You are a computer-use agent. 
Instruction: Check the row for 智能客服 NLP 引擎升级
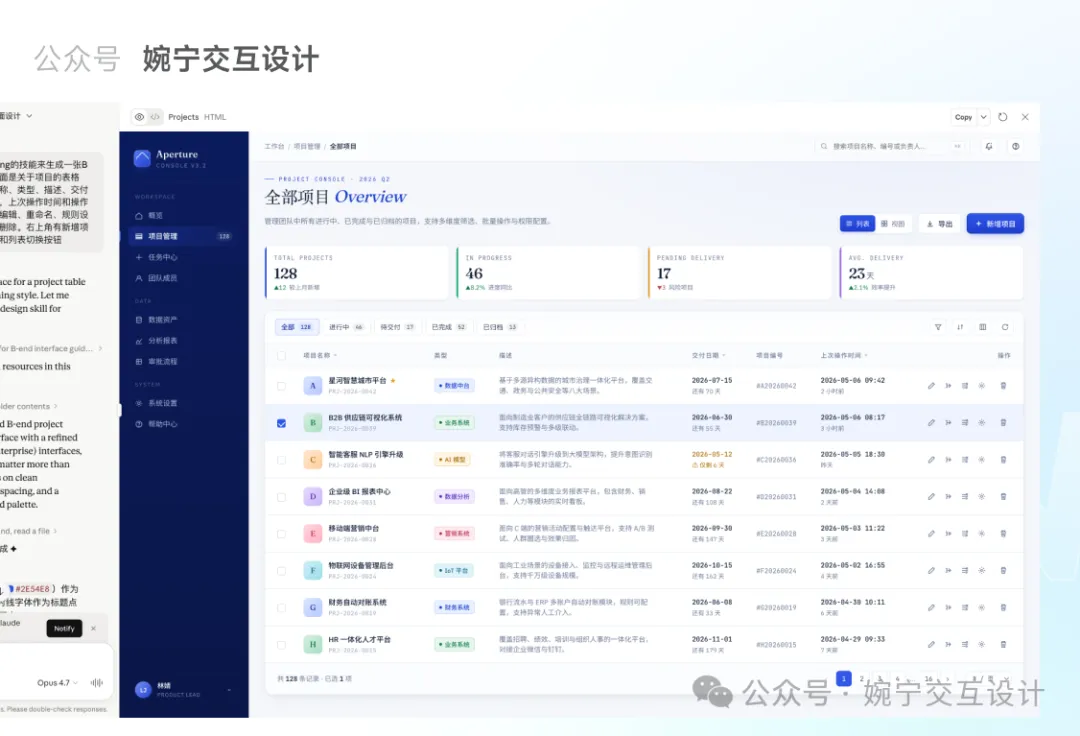tap(281, 460)
